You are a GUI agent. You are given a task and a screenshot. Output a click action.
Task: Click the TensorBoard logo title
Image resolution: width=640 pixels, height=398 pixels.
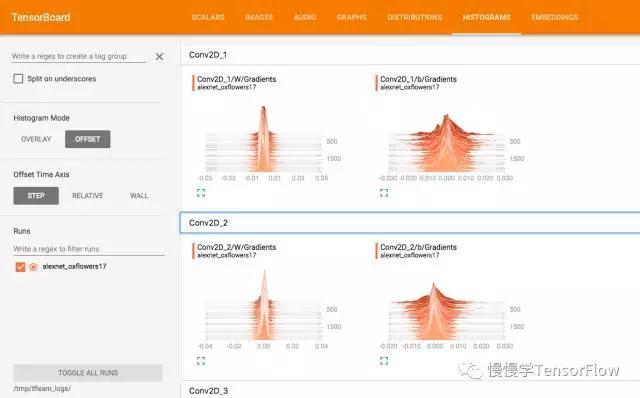click(41, 18)
